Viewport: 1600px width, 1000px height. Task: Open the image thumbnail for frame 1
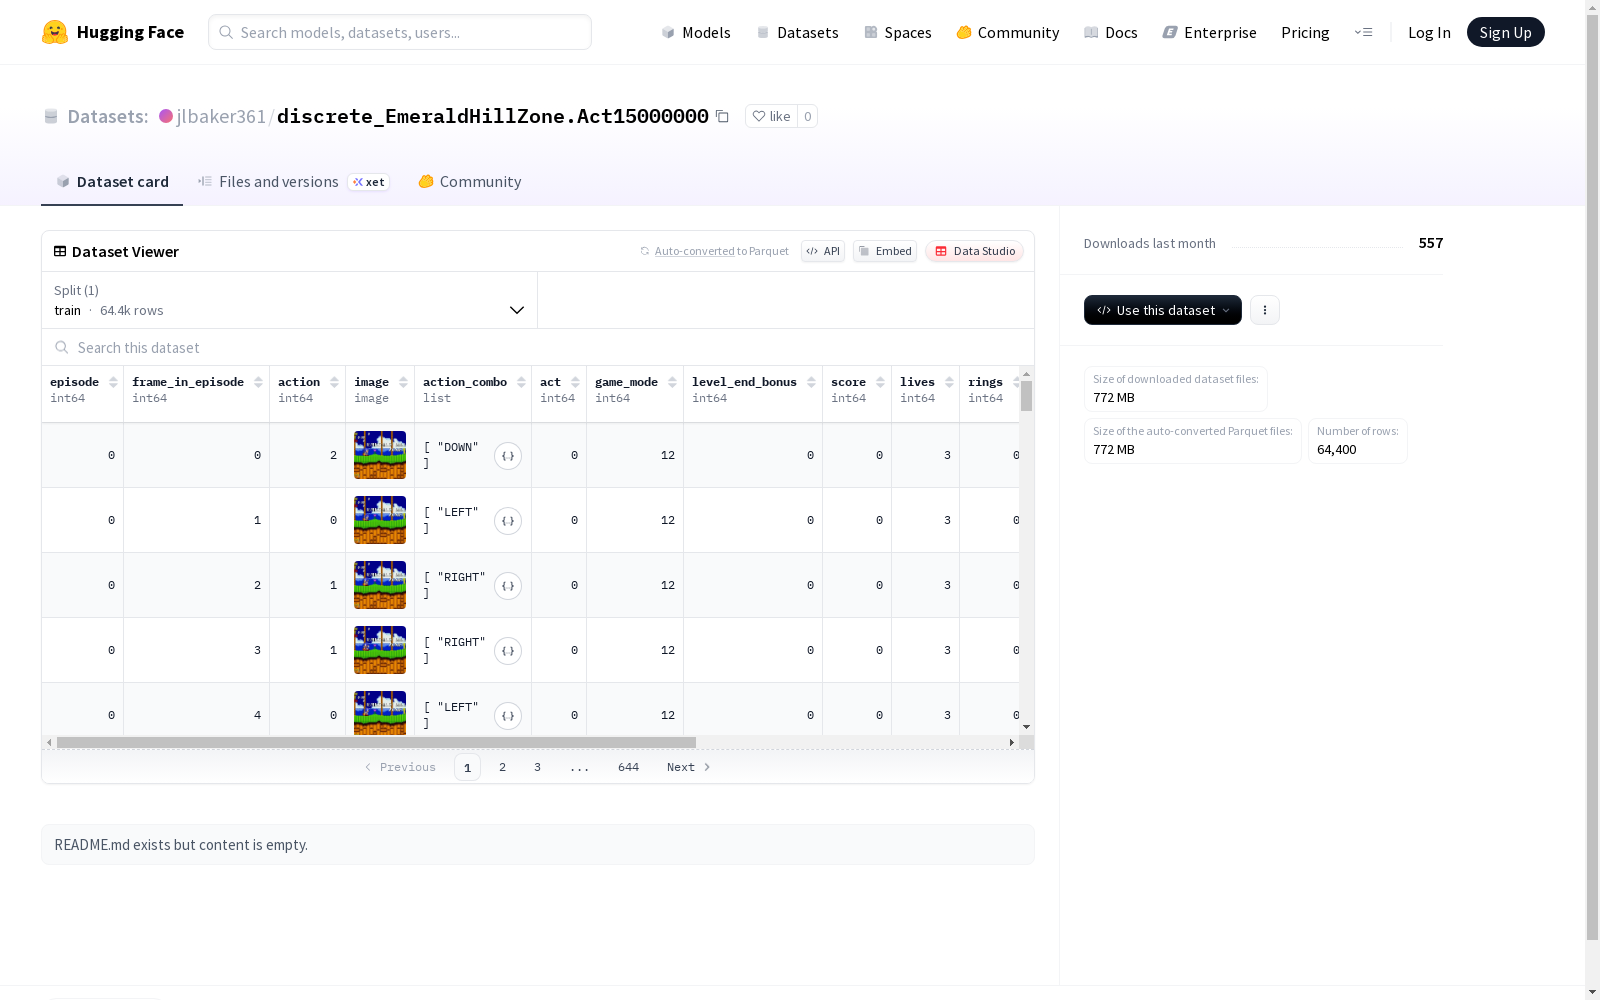coord(380,520)
